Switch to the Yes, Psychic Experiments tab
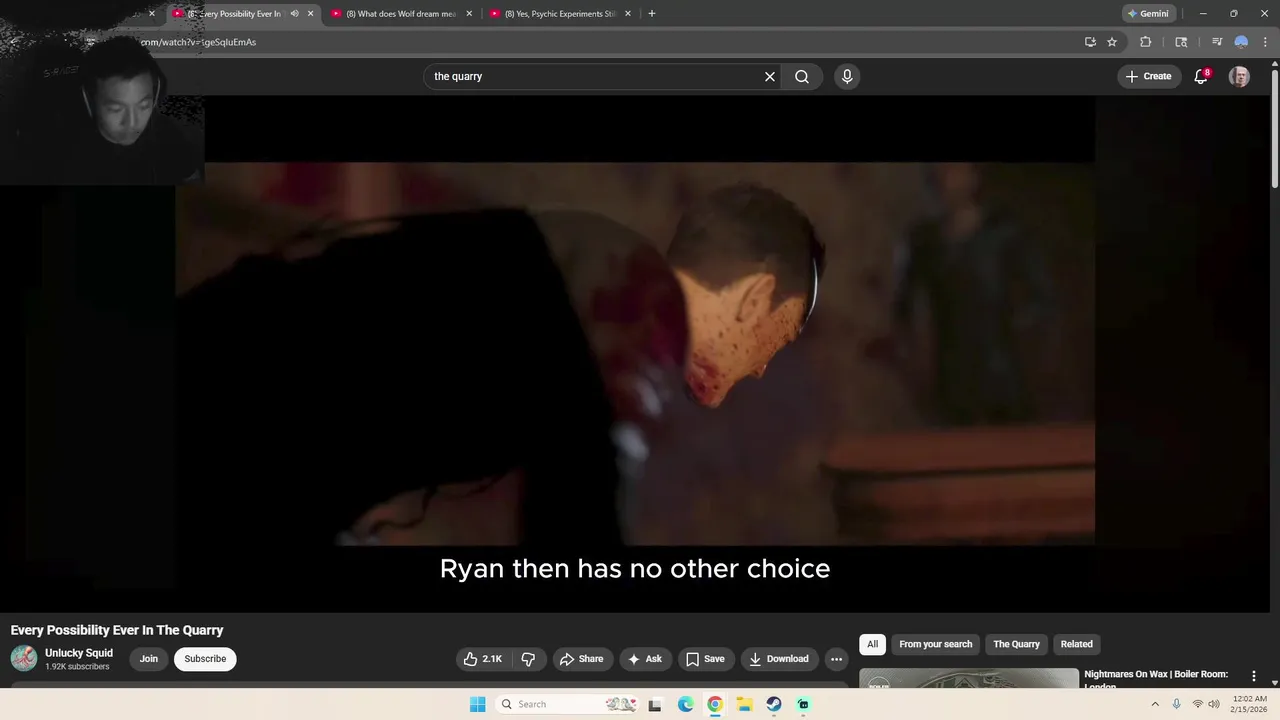Screen dimensions: 1280x720 click(x=559, y=14)
